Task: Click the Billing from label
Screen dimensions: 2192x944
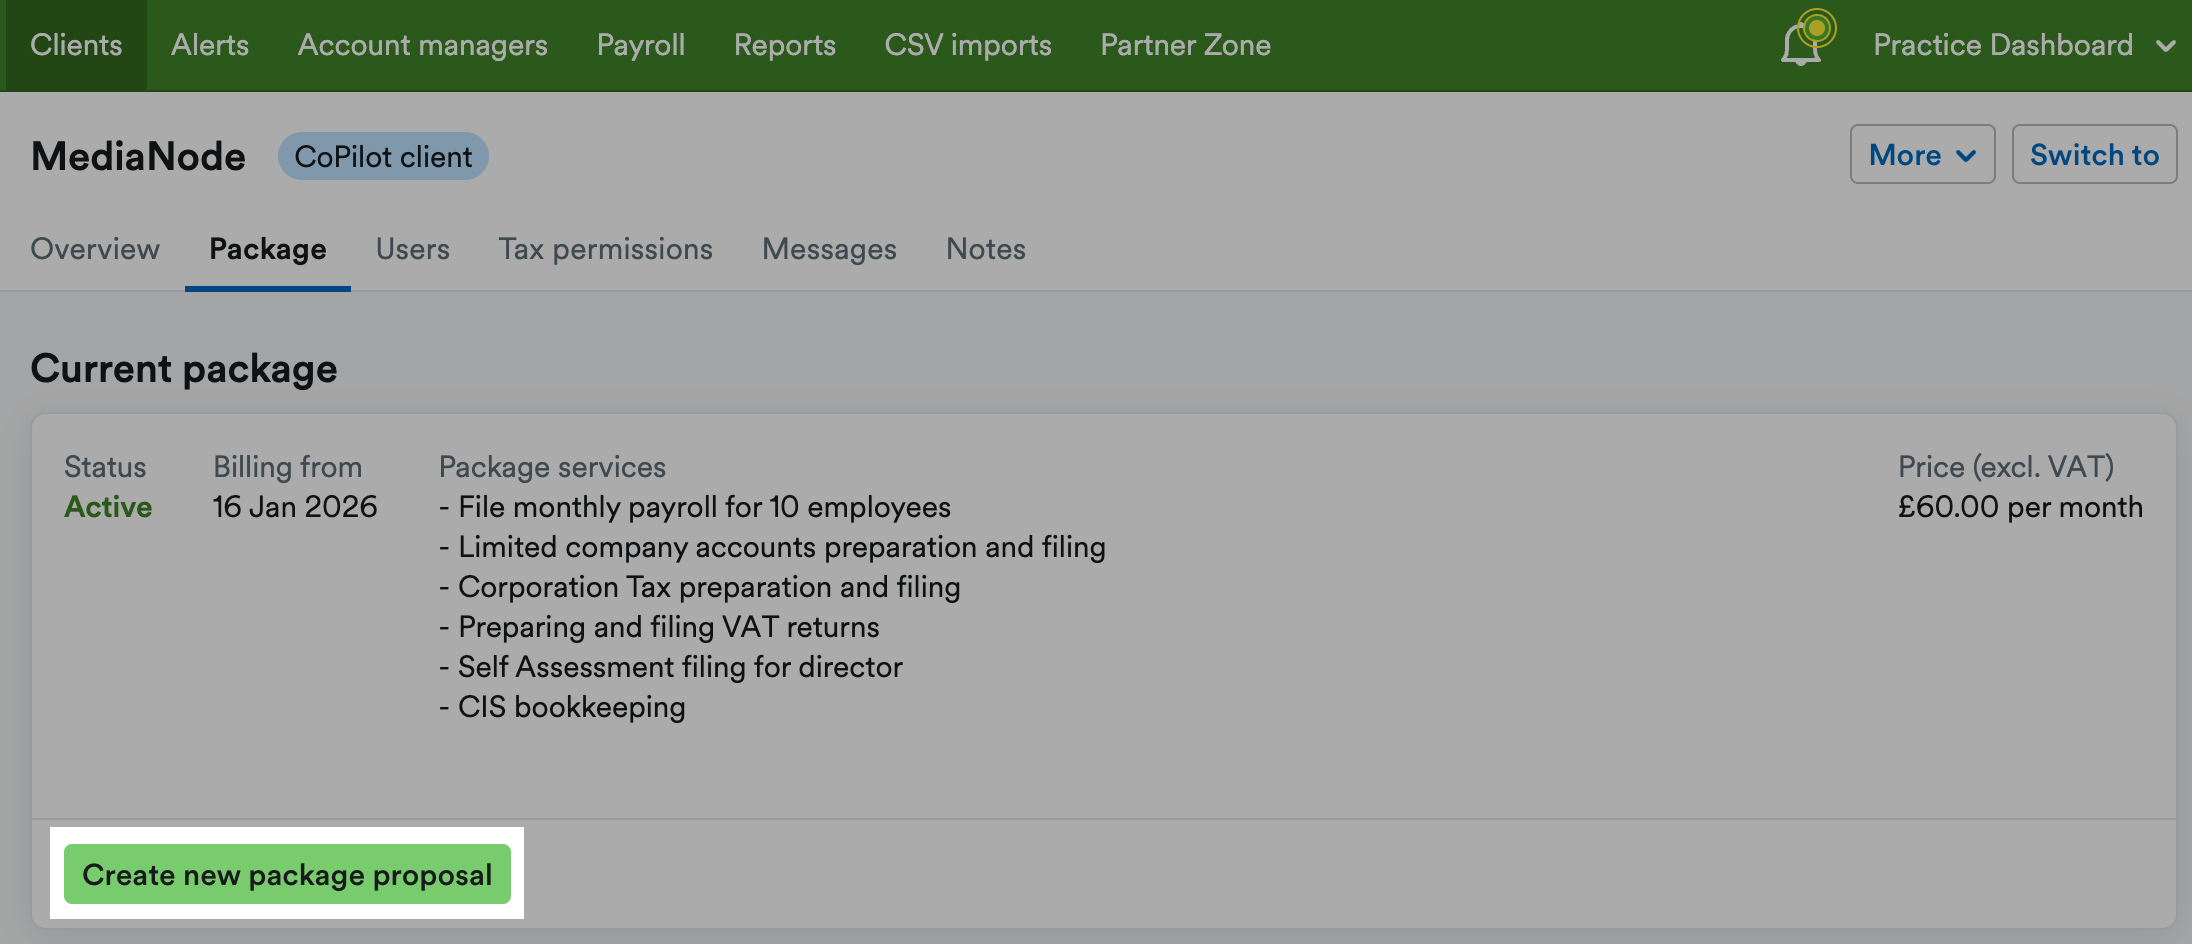Action: (288, 467)
